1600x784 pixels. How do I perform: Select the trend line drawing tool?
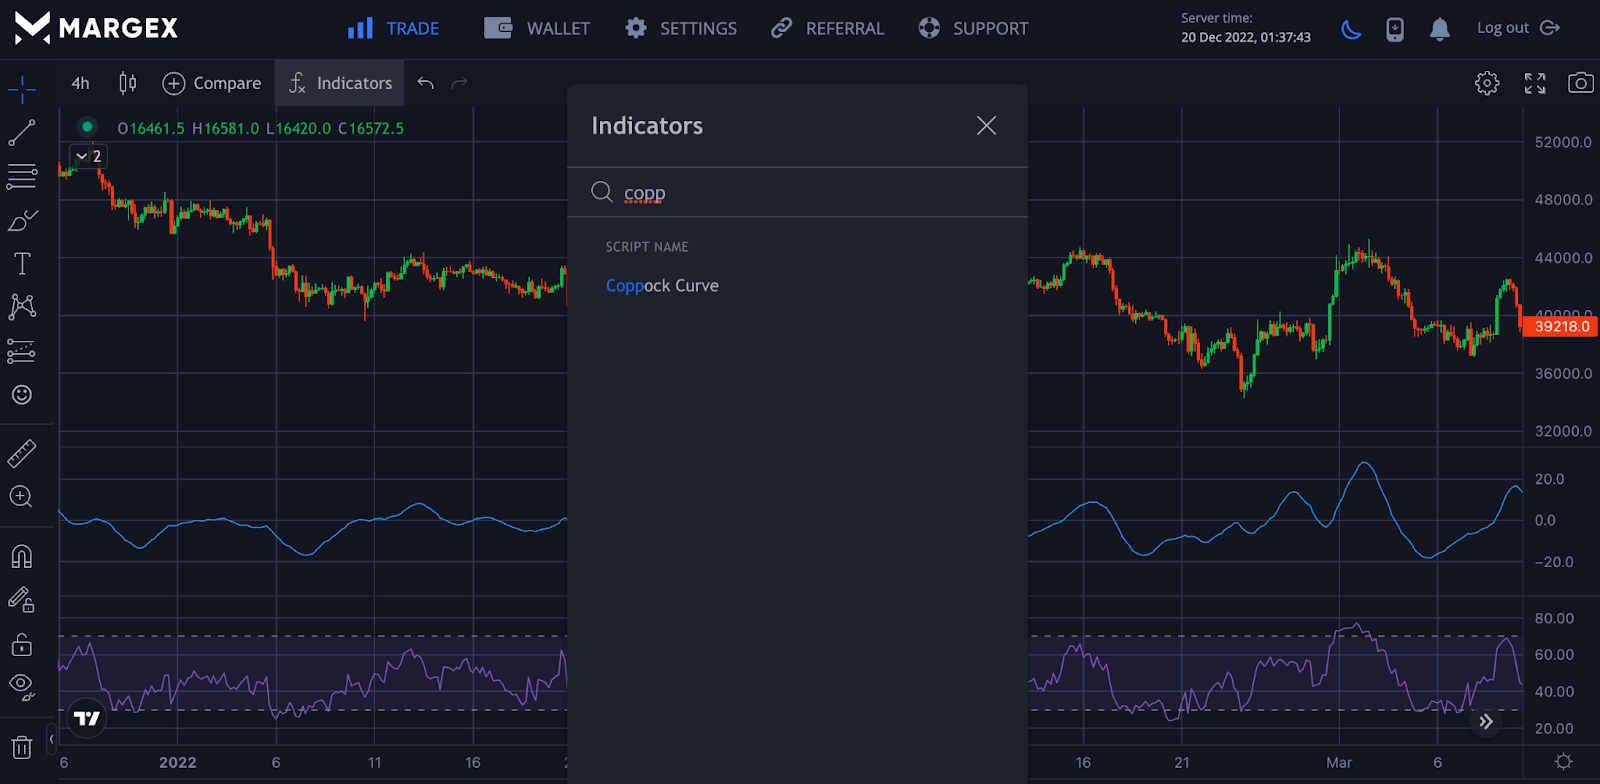pyautogui.click(x=22, y=132)
